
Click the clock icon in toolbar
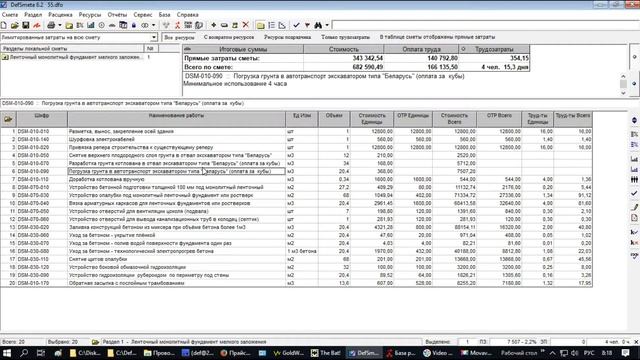pos(102,25)
